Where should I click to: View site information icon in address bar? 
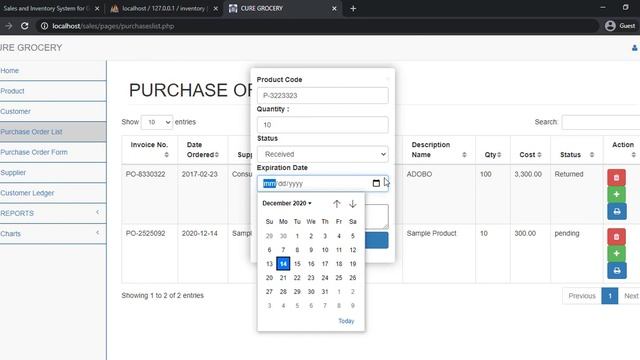tap(44, 26)
